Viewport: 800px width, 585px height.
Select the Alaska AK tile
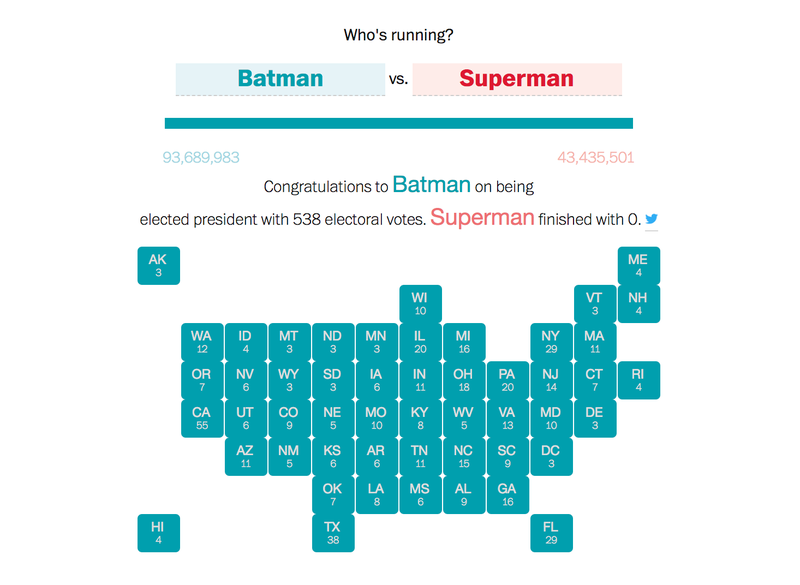[x=159, y=266]
